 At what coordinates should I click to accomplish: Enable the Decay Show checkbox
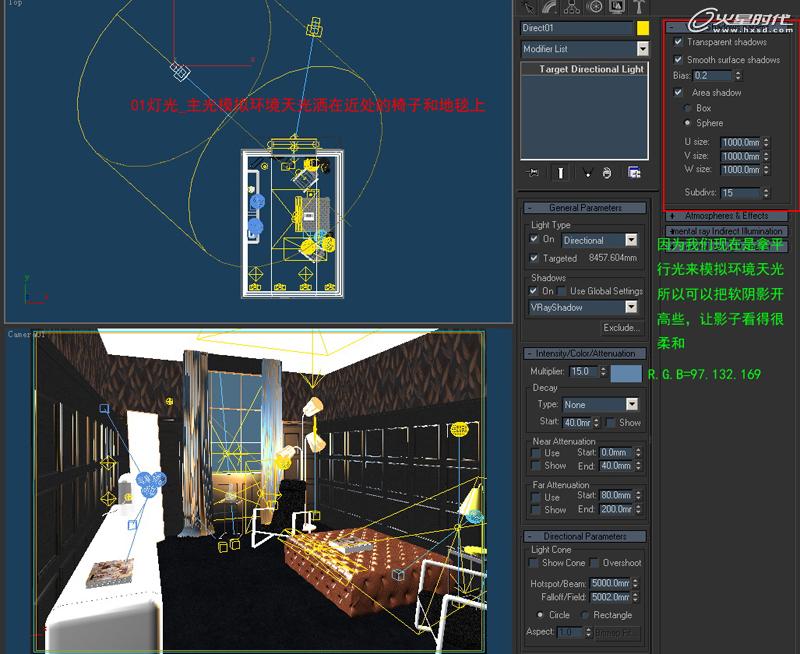pyautogui.click(x=610, y=422)
